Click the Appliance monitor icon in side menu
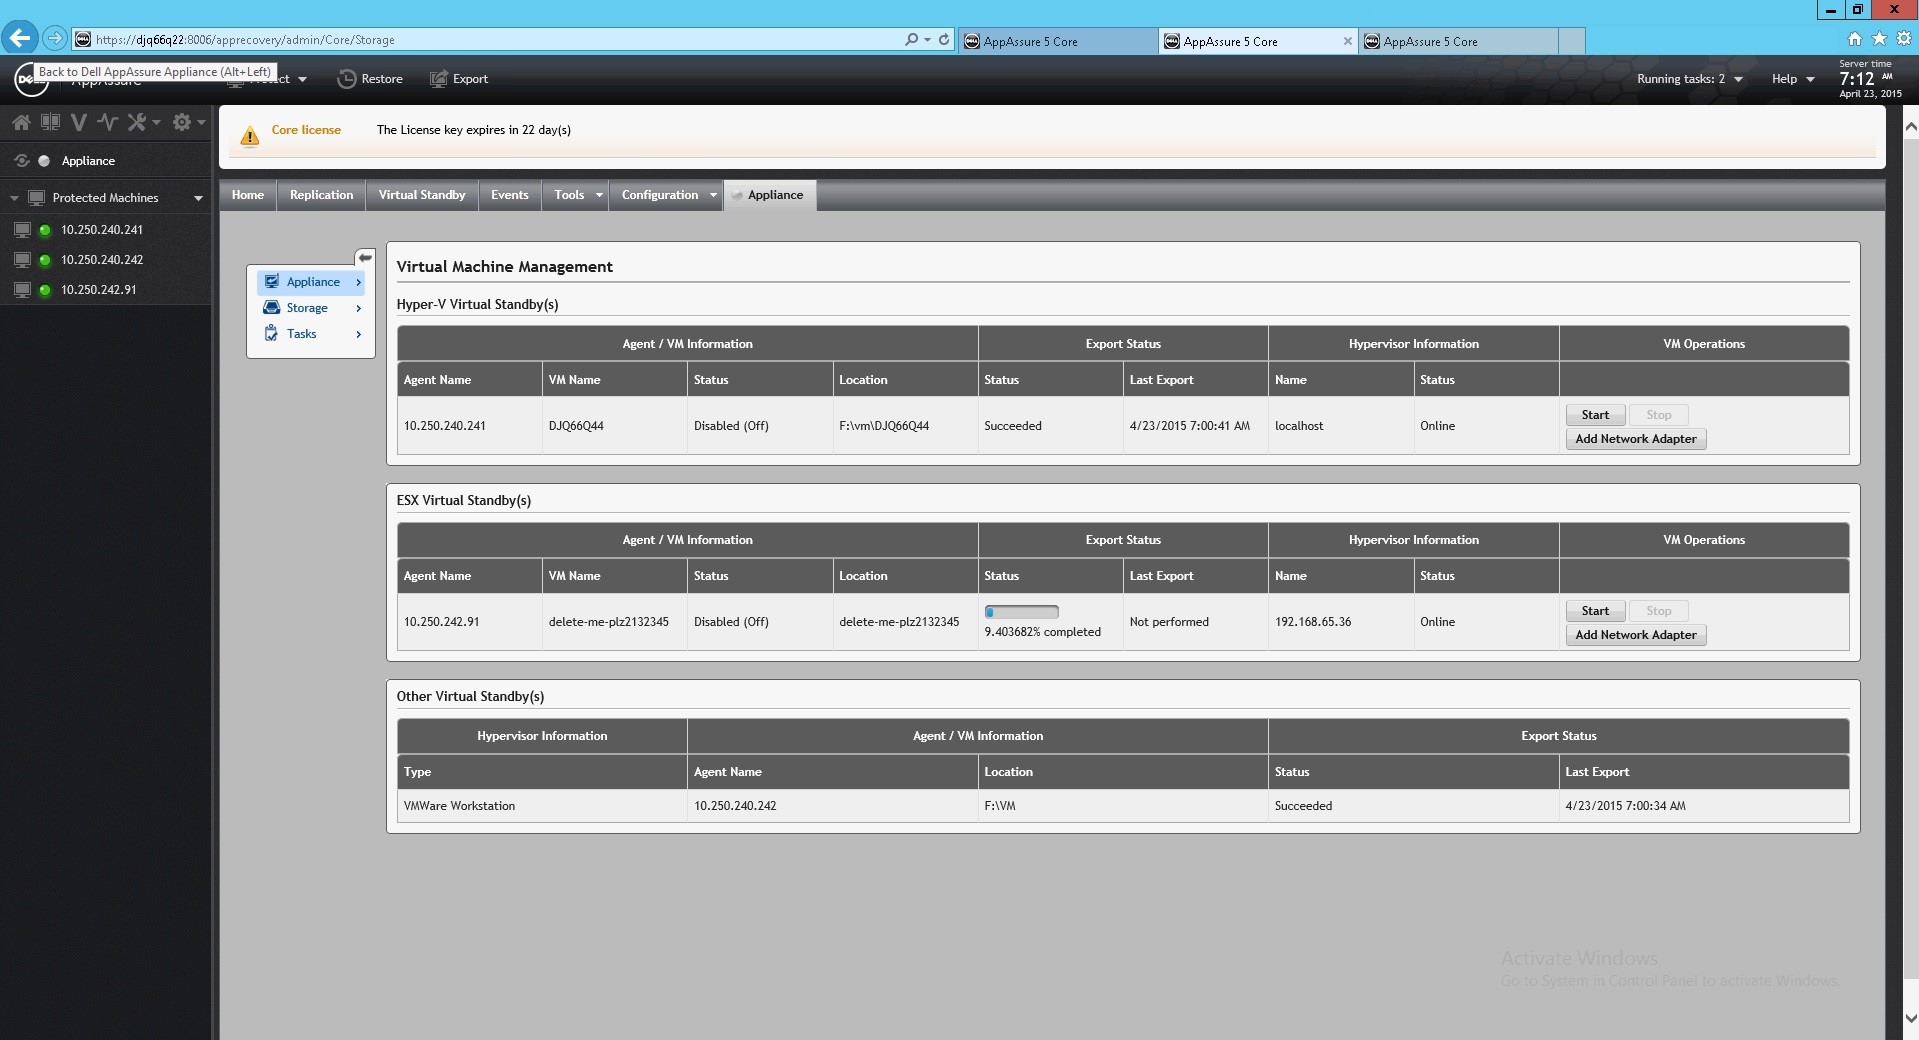This screenshot has width=1919, height=1040. click(271, 282)
